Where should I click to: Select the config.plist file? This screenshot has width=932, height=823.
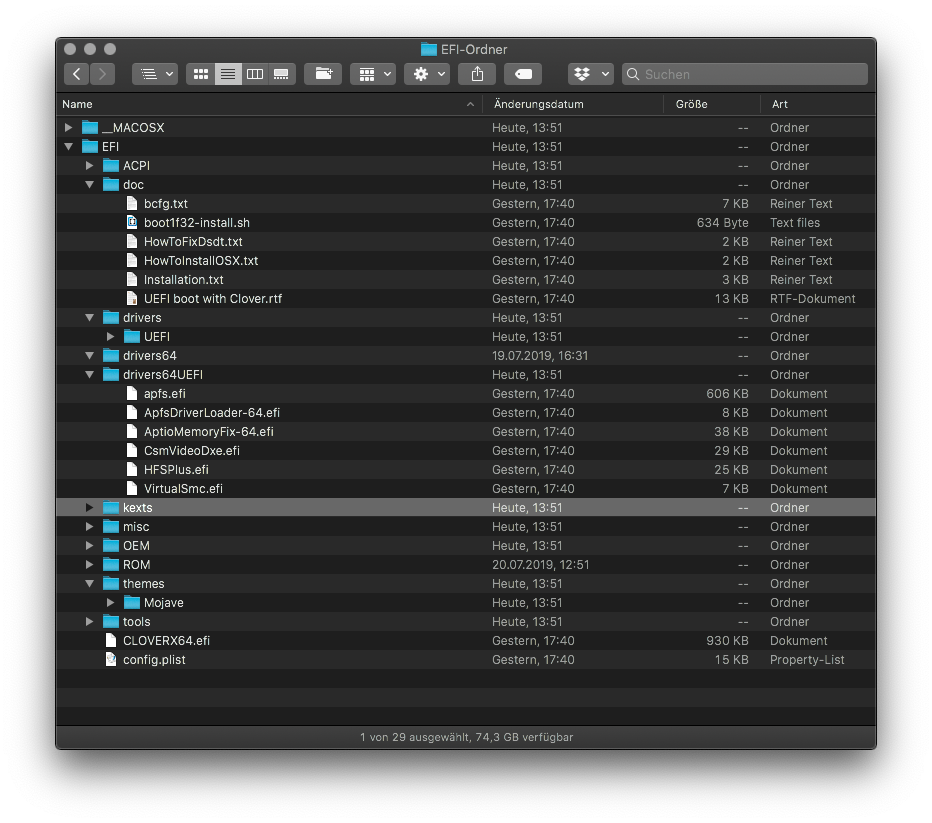154,660
